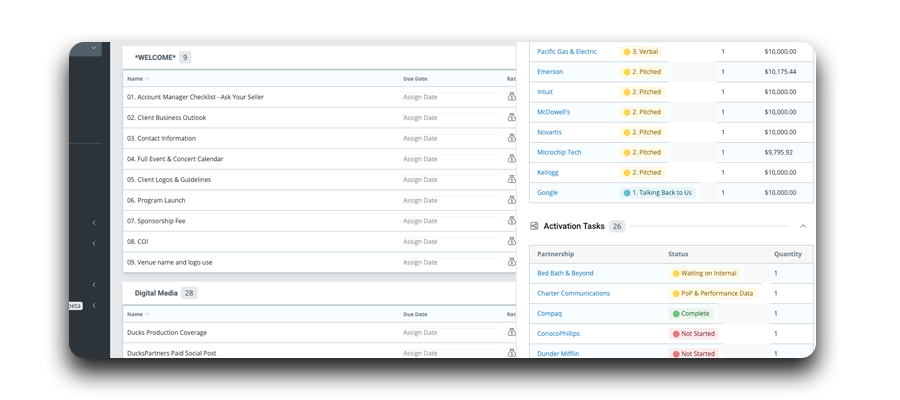This screenshot has width=900, height=400.
Task: Click the Due Date header in WELCOME table
Action: click(415, 79)
